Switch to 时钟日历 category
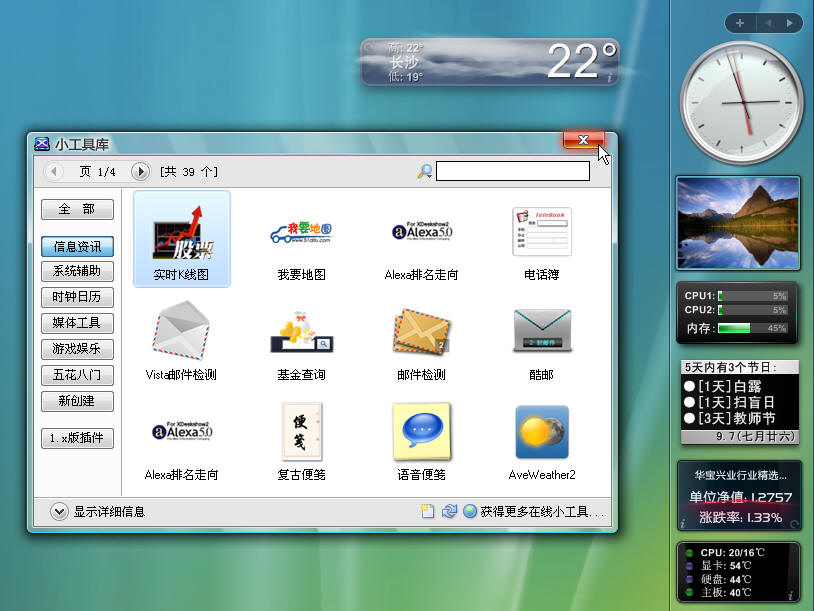814x611 pixels. tap(77, 297)
